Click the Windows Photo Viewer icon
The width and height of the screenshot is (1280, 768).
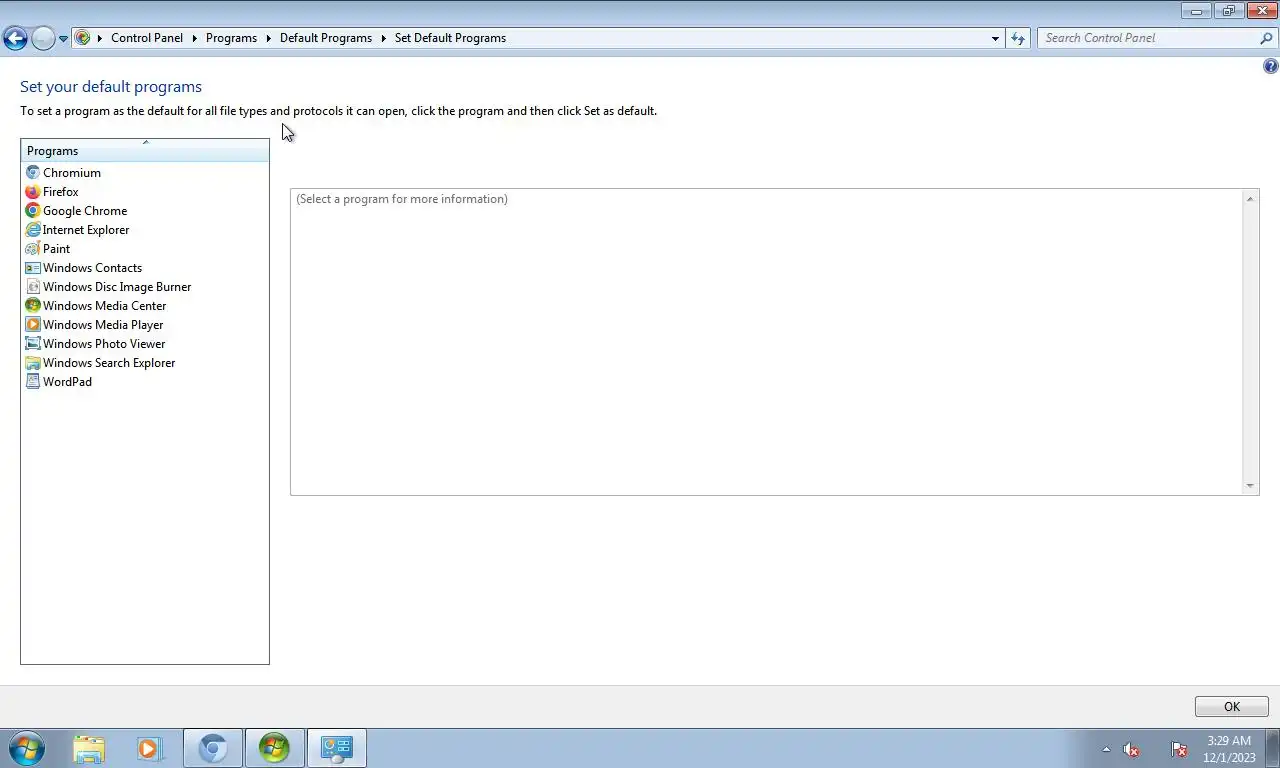point(33,344)
